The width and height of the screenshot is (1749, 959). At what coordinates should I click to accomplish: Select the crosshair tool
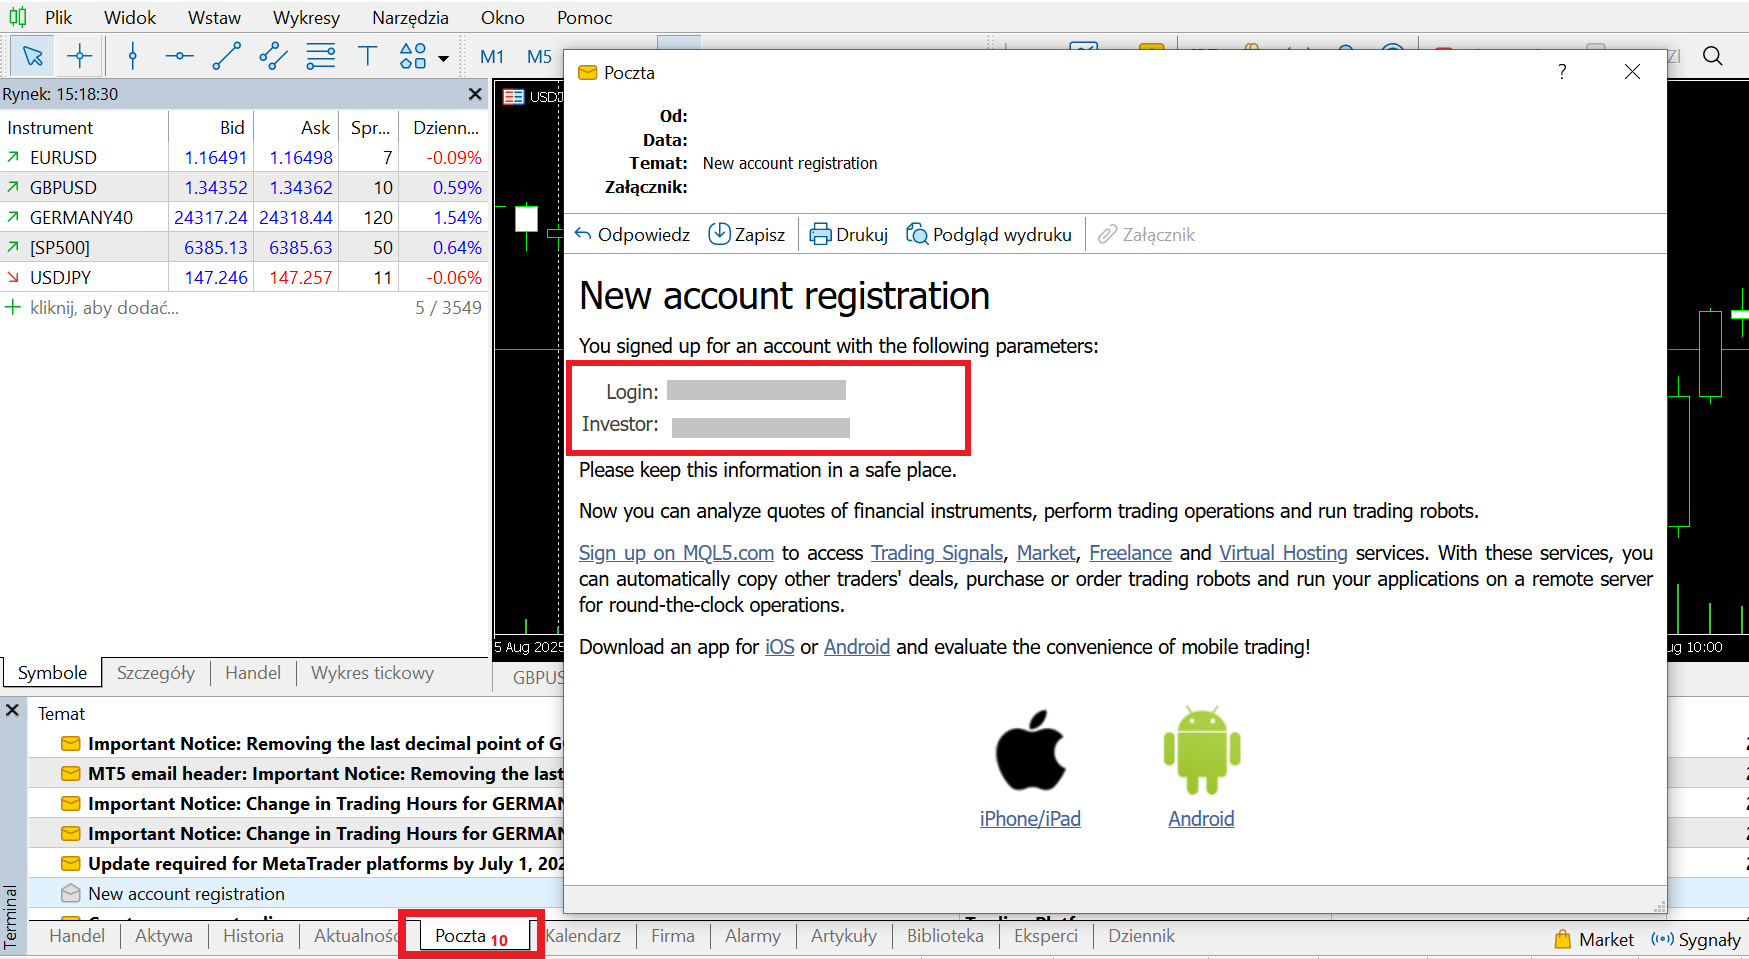click(80, 56)
